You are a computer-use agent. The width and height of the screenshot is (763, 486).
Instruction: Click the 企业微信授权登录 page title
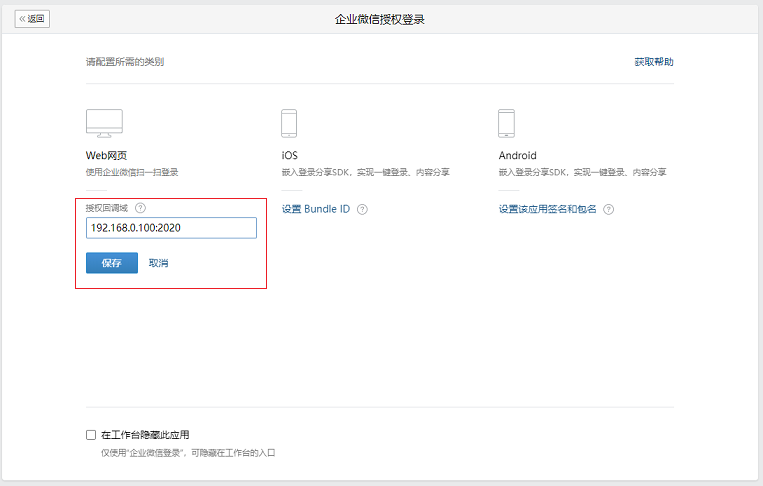click(x=380, y=19)
